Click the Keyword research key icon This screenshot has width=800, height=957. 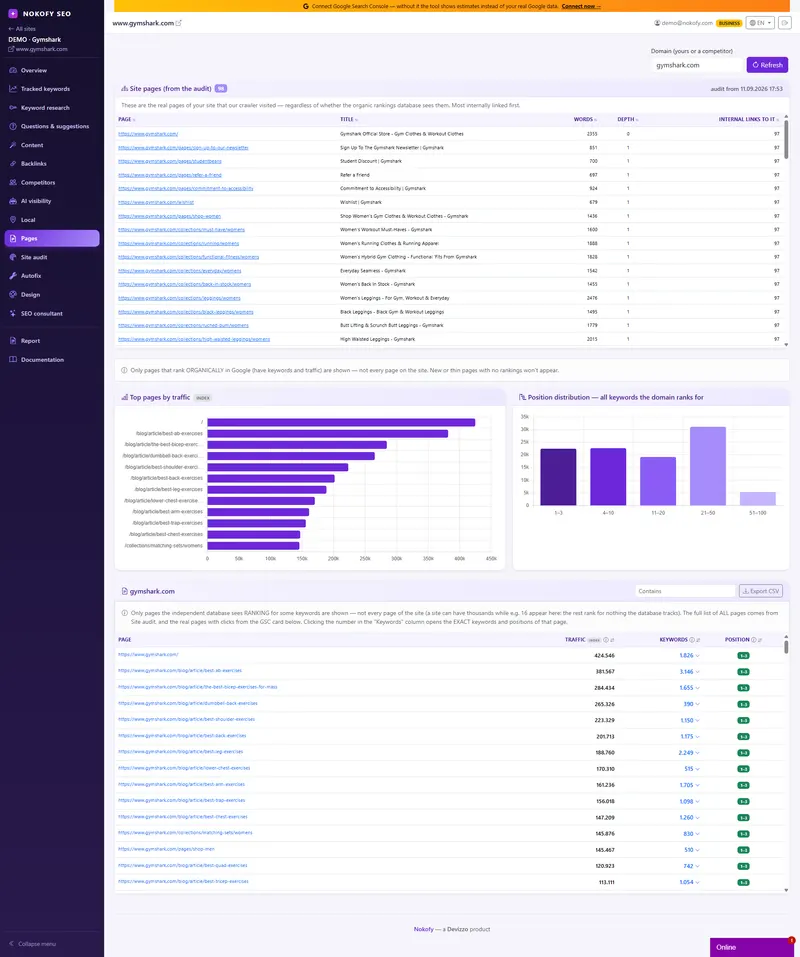[13, 107]
